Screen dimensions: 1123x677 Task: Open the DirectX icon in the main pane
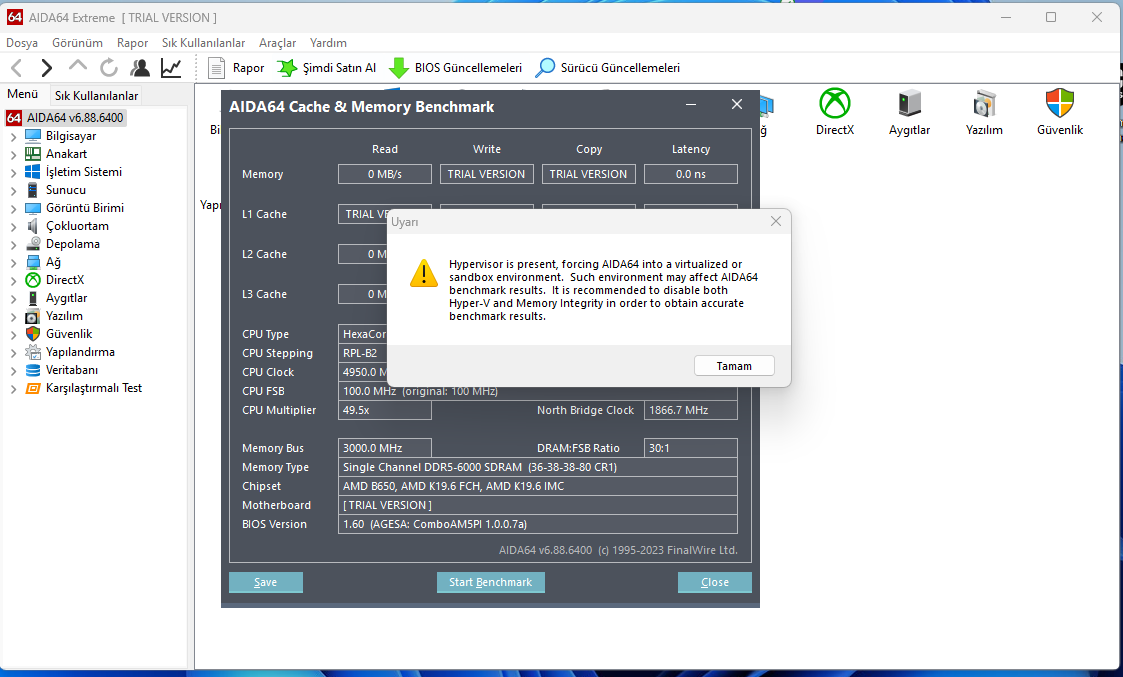coord(834,103)
